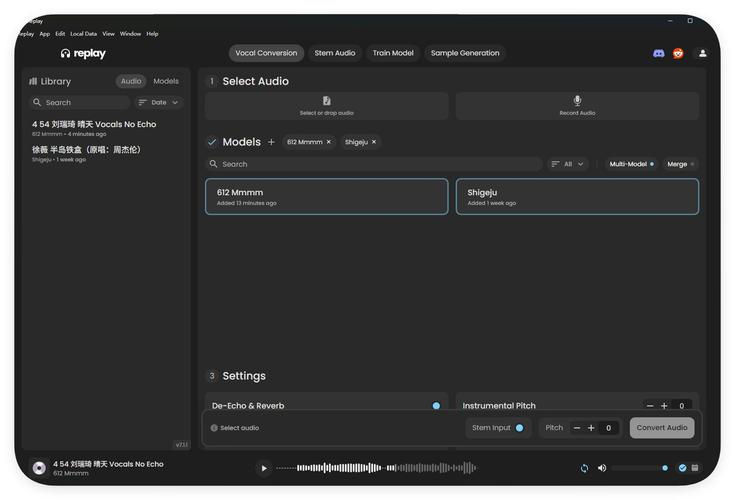Screen dimensions: 735x500
Task: Click the Select Audio section heading
Action: tap(255, 81)
